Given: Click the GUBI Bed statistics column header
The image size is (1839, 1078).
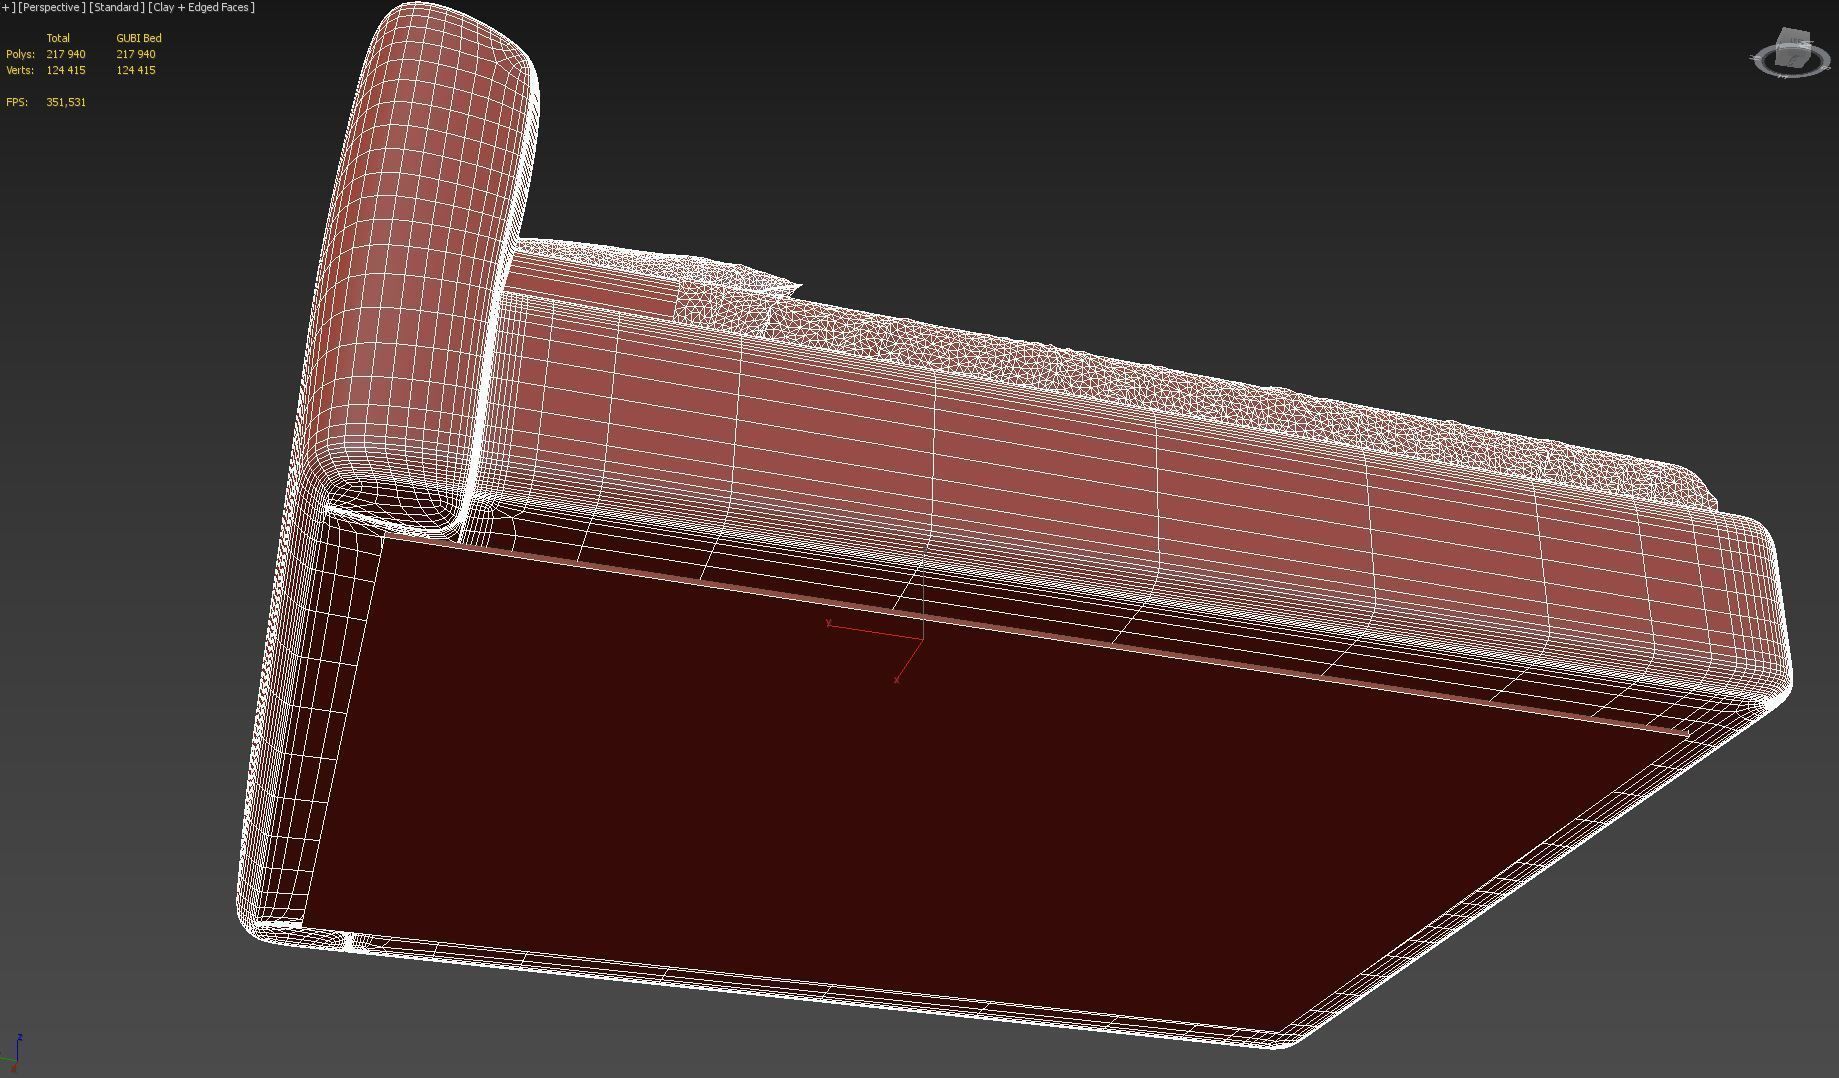Looking at the screenshot, I should [x=139, y=38].
